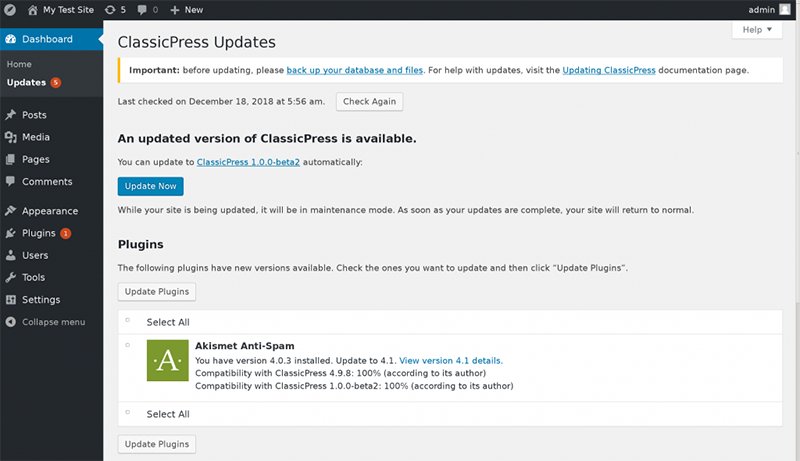Click the comments count 0 in admin bar
Viewport: 800px width, 461px height.
(x=155, y=10)
